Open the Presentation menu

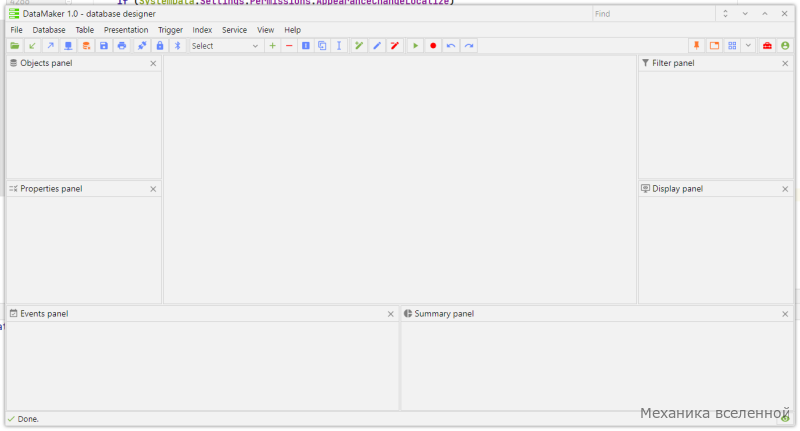pyautogui.click(x=126, y=30)
